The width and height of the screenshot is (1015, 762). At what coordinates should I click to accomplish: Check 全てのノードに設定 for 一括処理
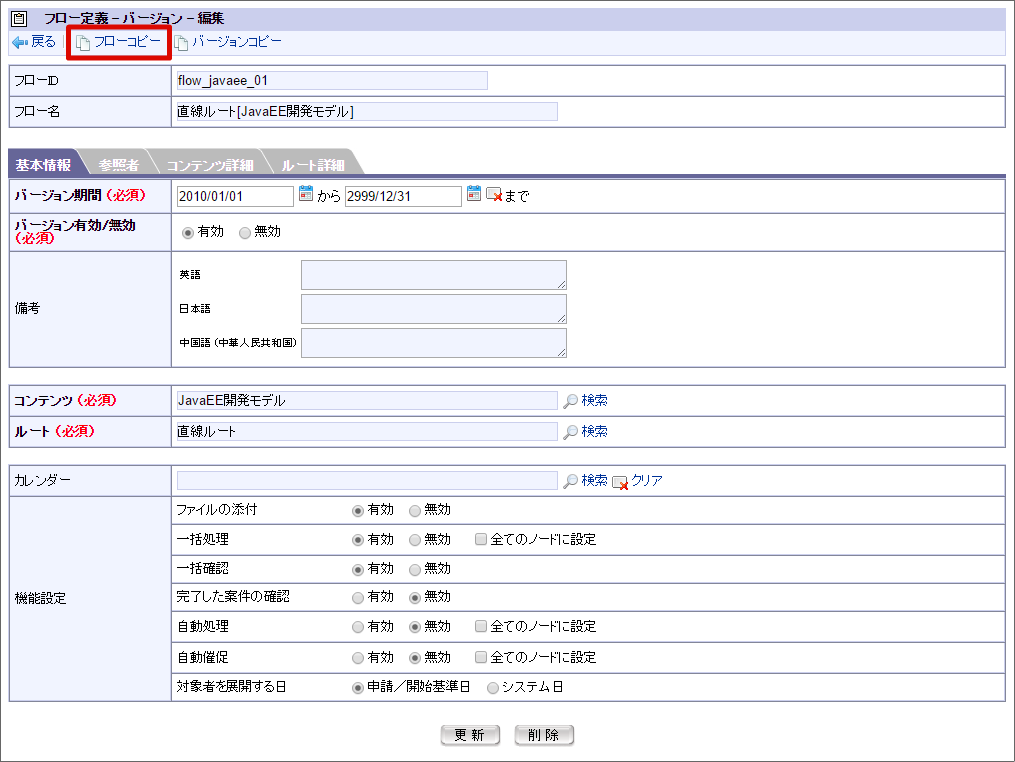(481, 539)
